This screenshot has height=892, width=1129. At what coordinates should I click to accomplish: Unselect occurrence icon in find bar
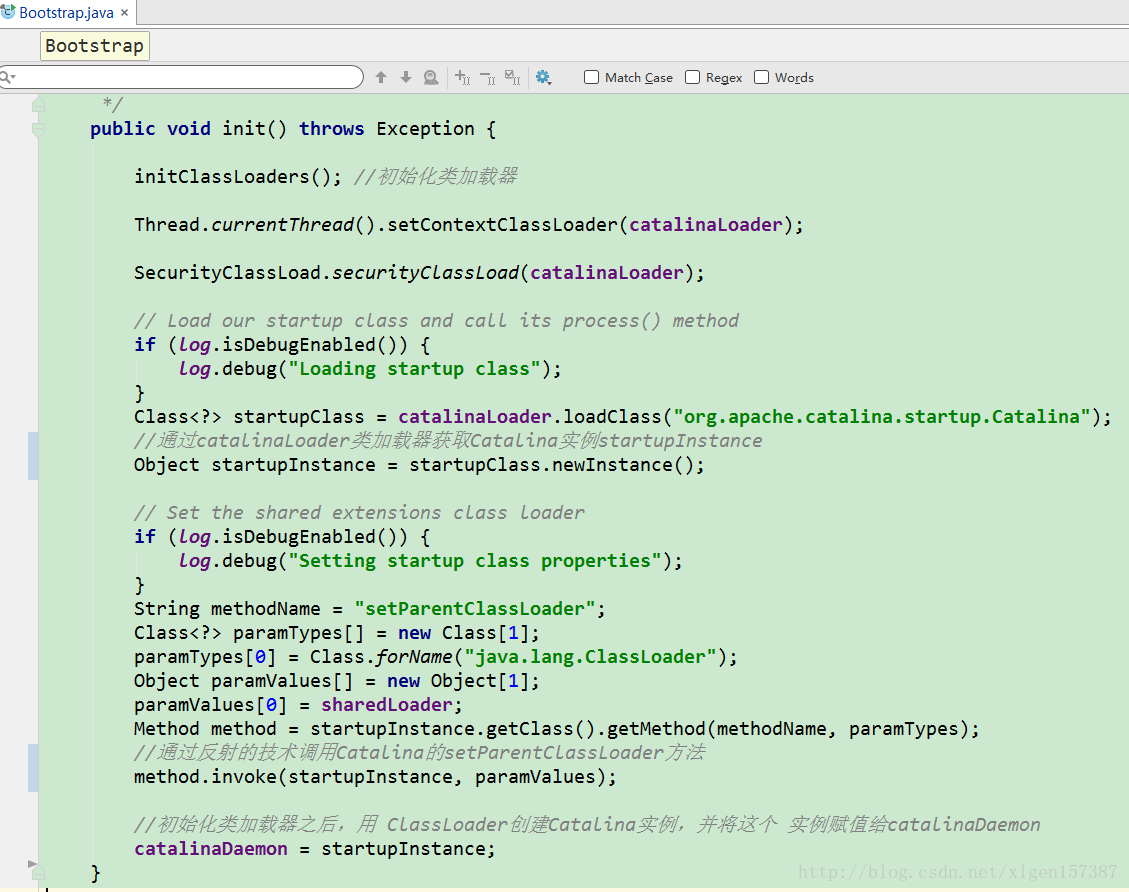(487, 77)
